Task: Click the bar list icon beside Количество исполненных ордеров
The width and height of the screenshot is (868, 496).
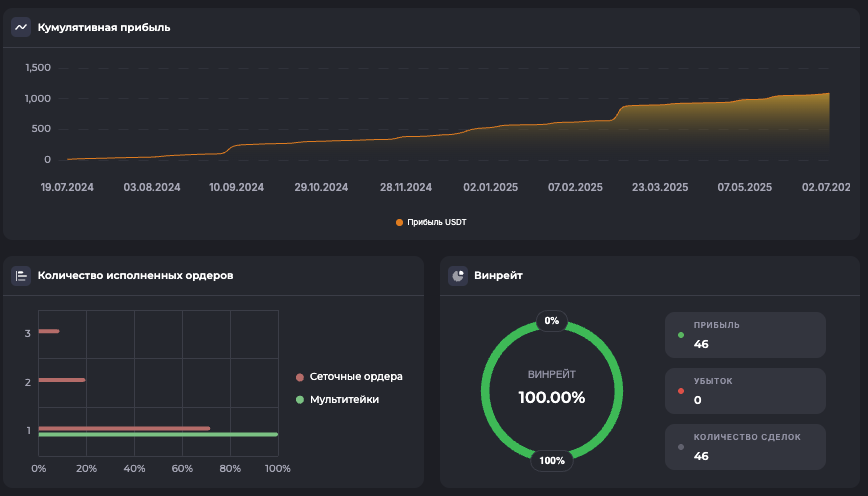Action: (21, 275)
